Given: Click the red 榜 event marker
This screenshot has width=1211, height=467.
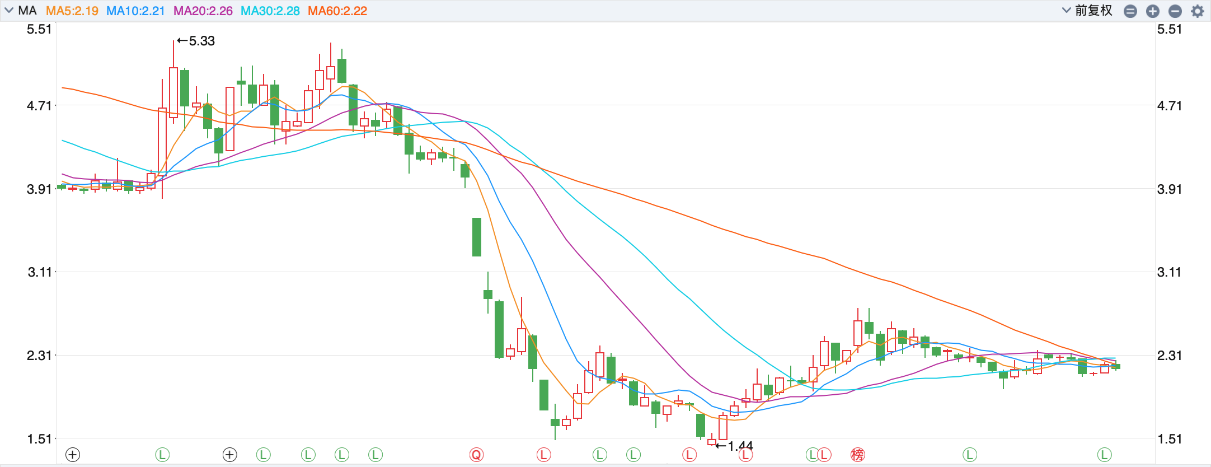Looking at the screenshot, I should (857, 455).
